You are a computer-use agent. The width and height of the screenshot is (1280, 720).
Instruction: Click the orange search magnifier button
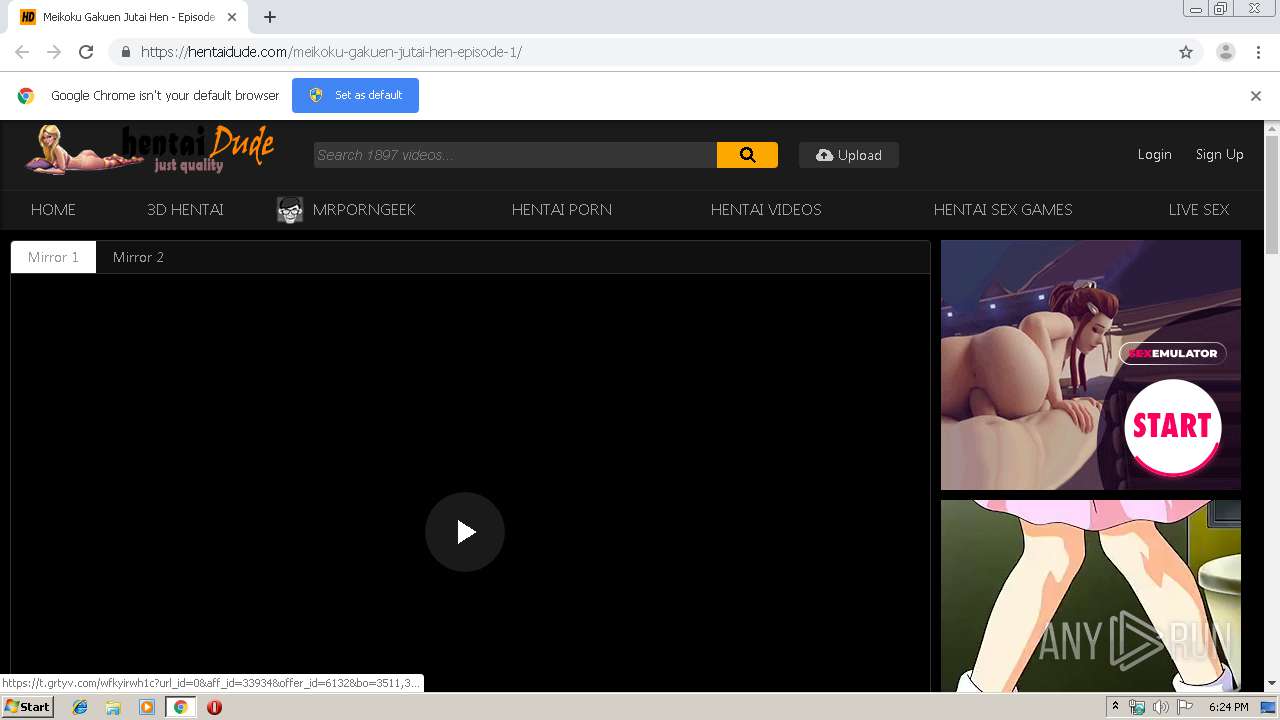pyautogui.click(x=747, y=155)
